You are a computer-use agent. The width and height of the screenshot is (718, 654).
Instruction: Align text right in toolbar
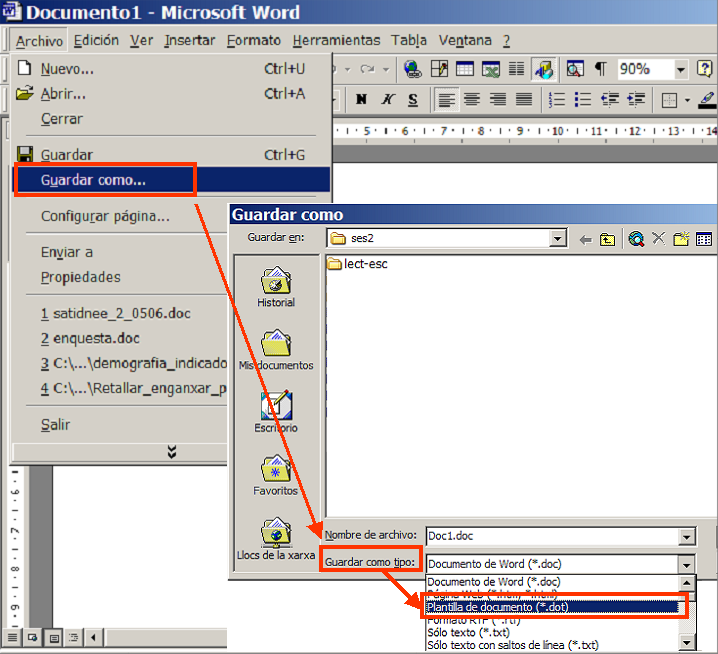[x=498, y=99]
